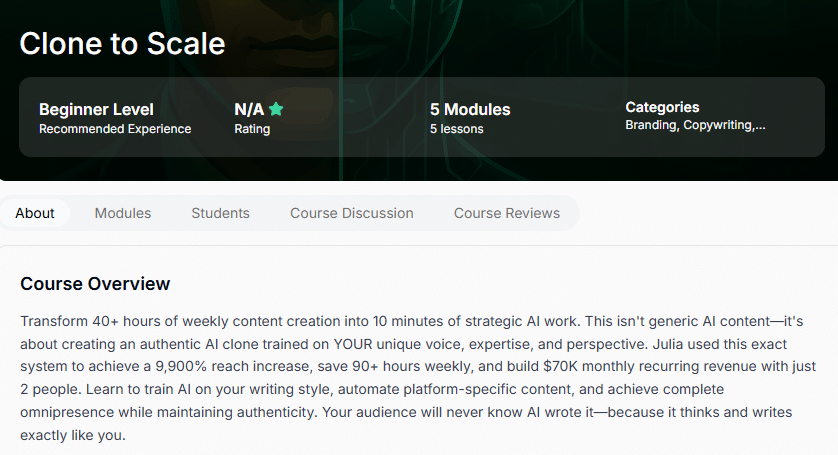Go to the Course Reviews tab
Viewport: 838px width, 455px height.
[x=507, y=213]
